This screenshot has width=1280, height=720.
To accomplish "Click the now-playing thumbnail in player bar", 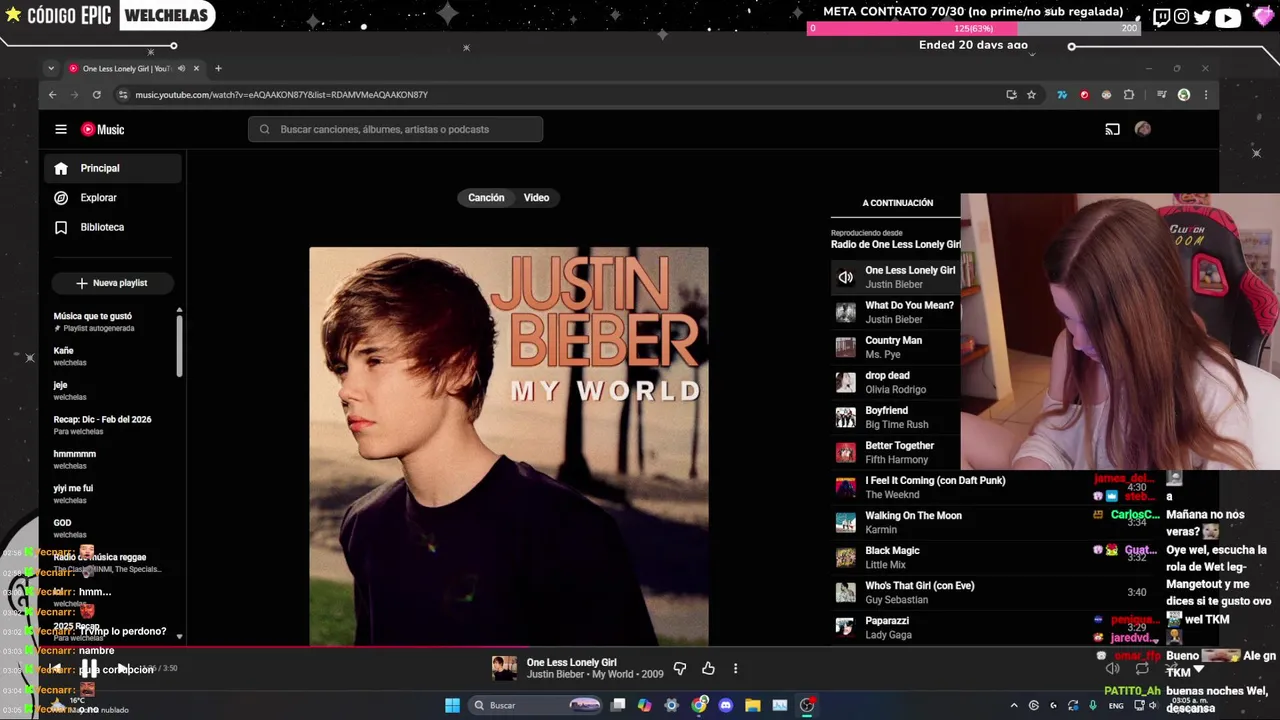I will tap(504, 668).
